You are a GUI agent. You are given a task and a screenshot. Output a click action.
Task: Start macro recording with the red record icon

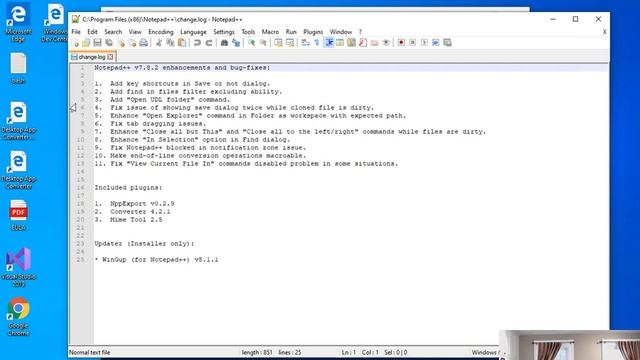(401, 42)
